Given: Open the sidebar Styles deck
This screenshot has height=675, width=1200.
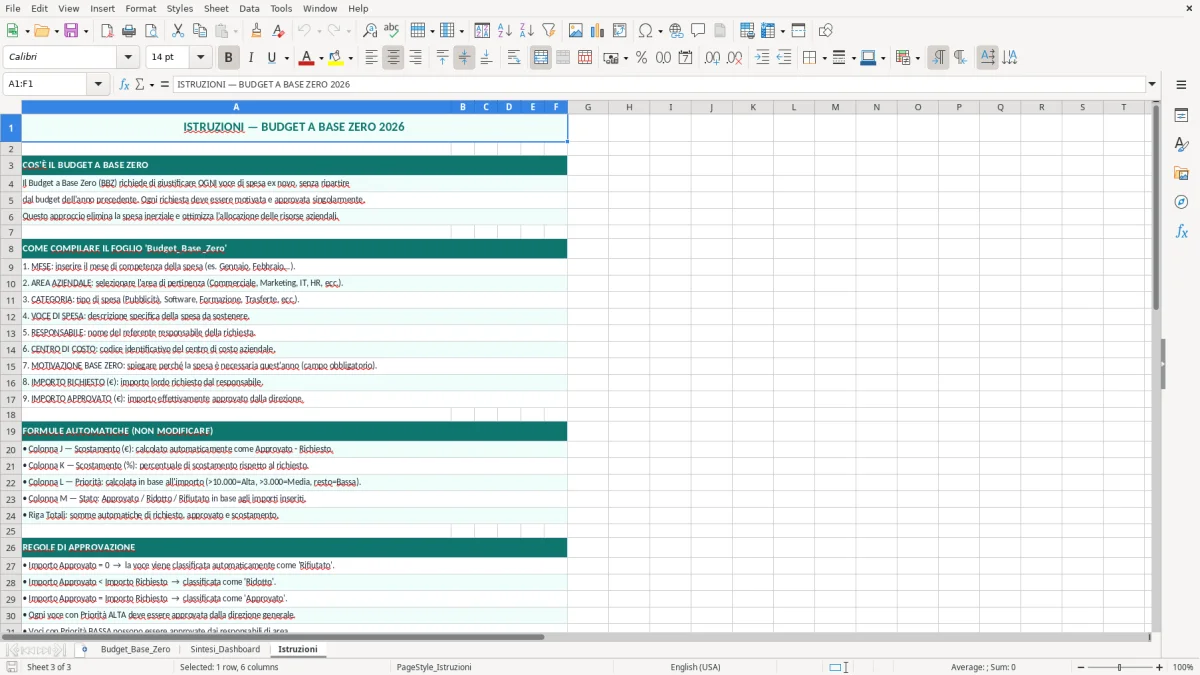Looking at the screenshot, I should pos(1181,145).
